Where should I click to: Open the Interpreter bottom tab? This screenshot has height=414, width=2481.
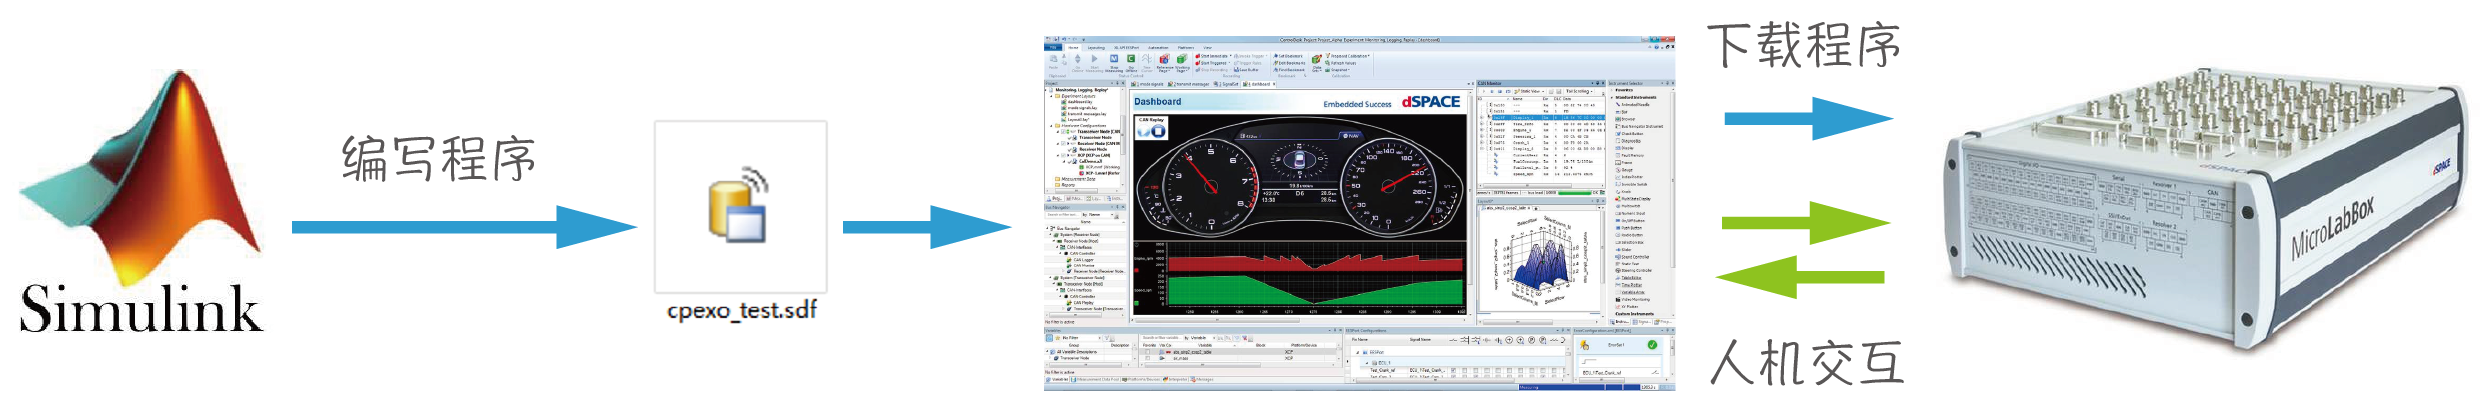1175,379
